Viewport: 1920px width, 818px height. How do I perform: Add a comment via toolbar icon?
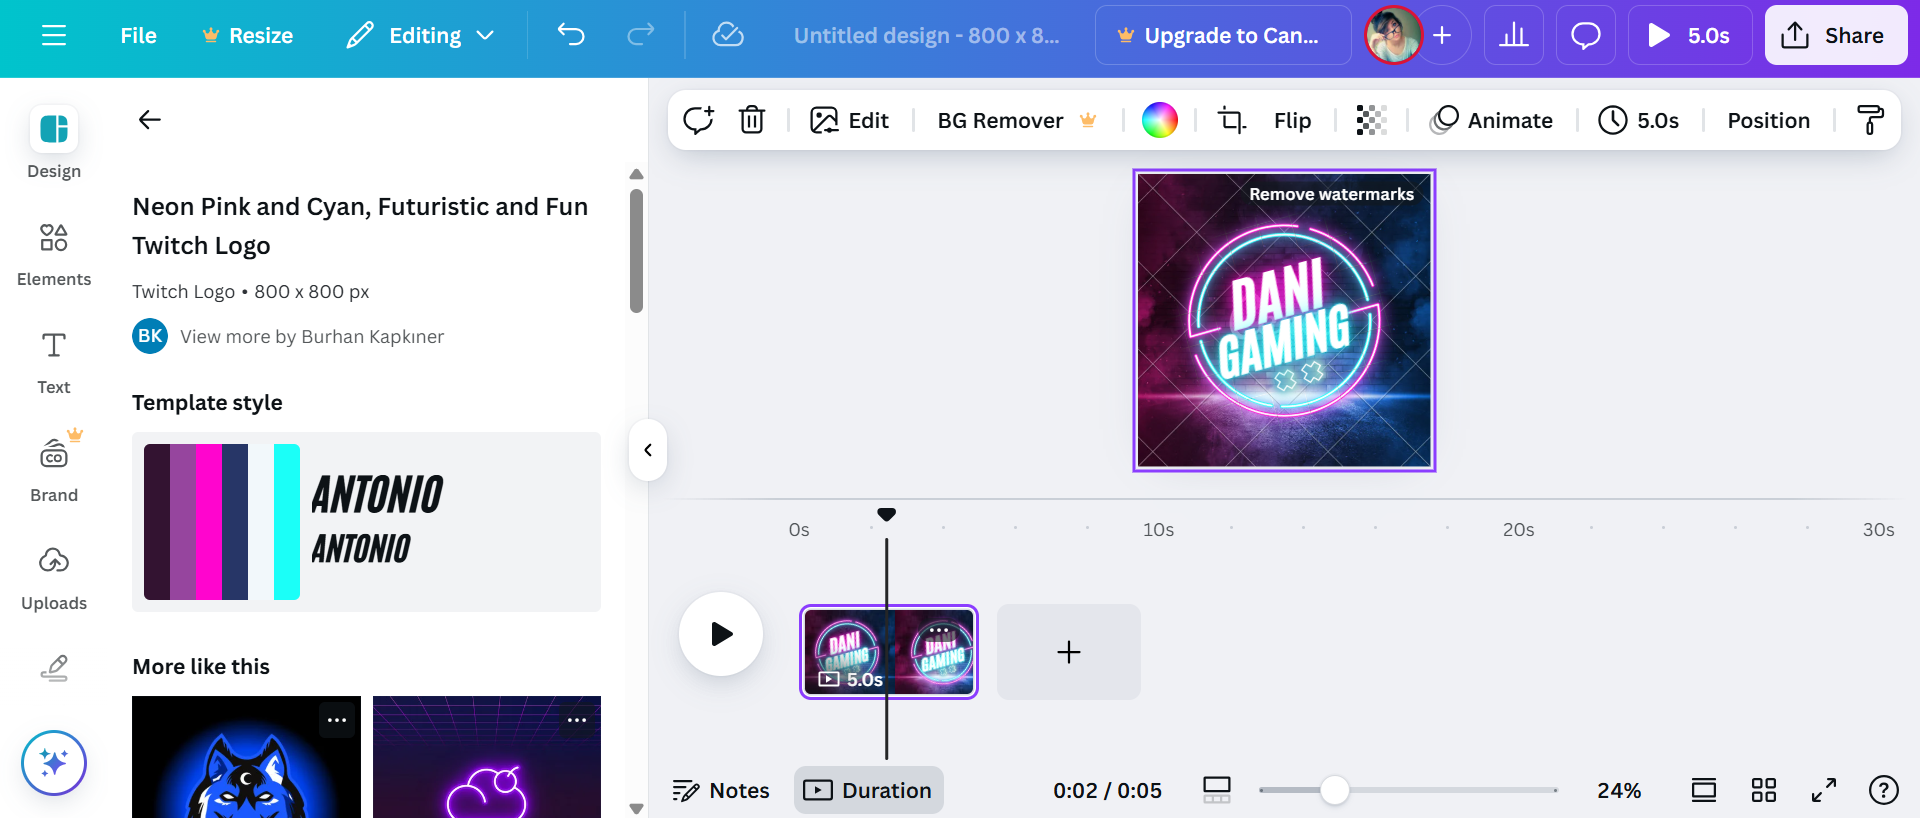click(x=698, y=120)
